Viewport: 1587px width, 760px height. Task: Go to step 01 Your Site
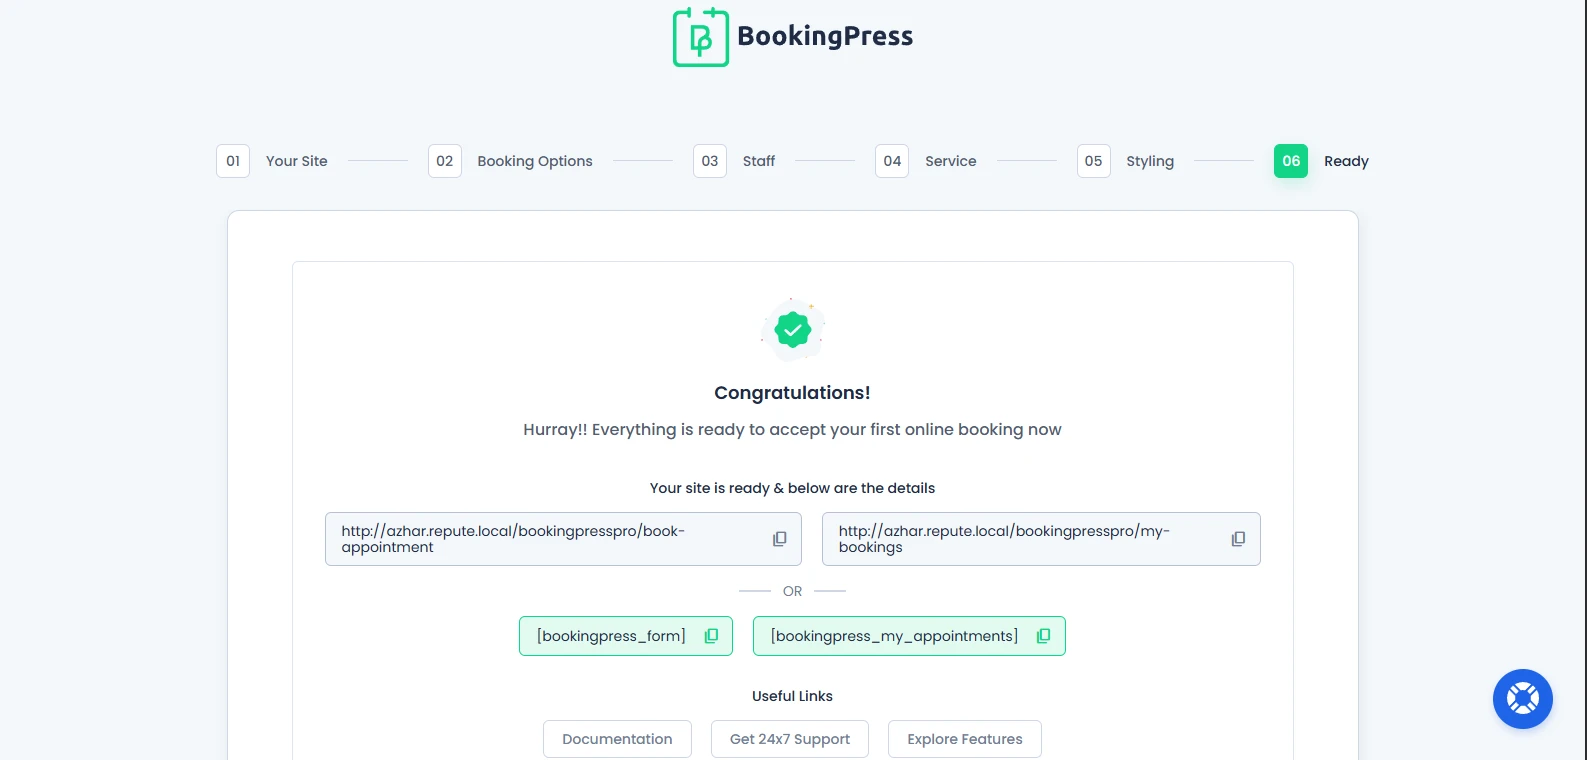pos(272,161)
